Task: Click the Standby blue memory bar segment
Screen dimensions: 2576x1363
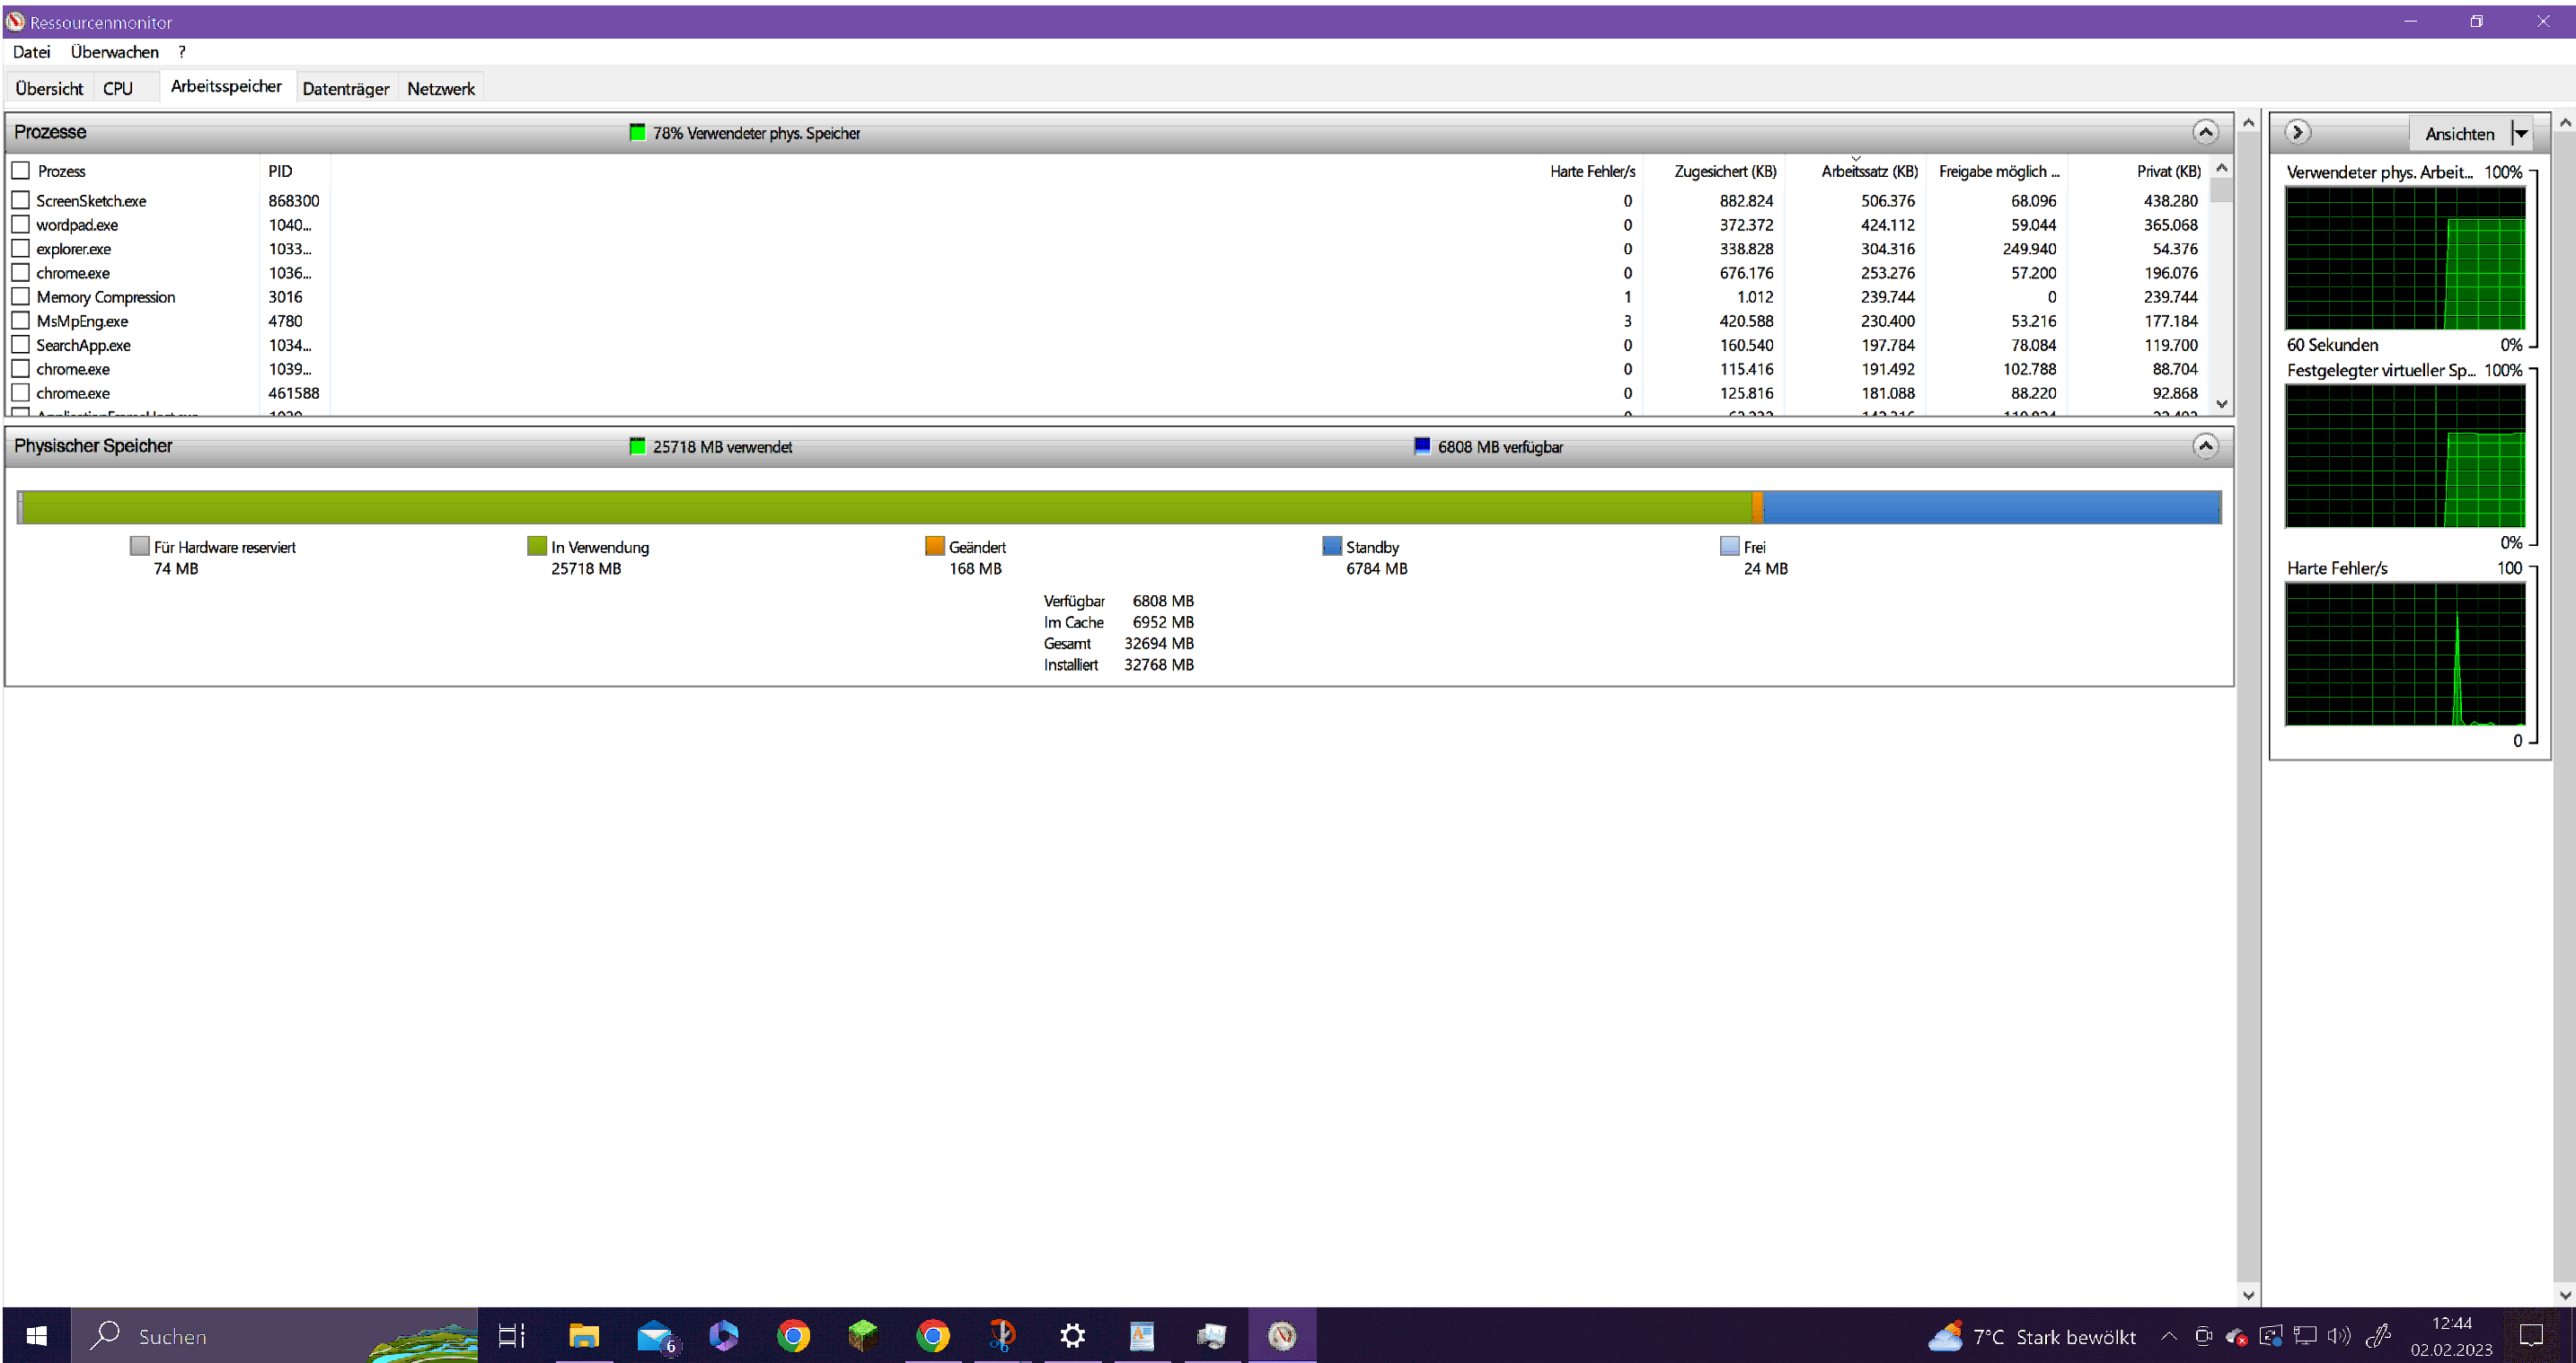Action: (1990, 507)
